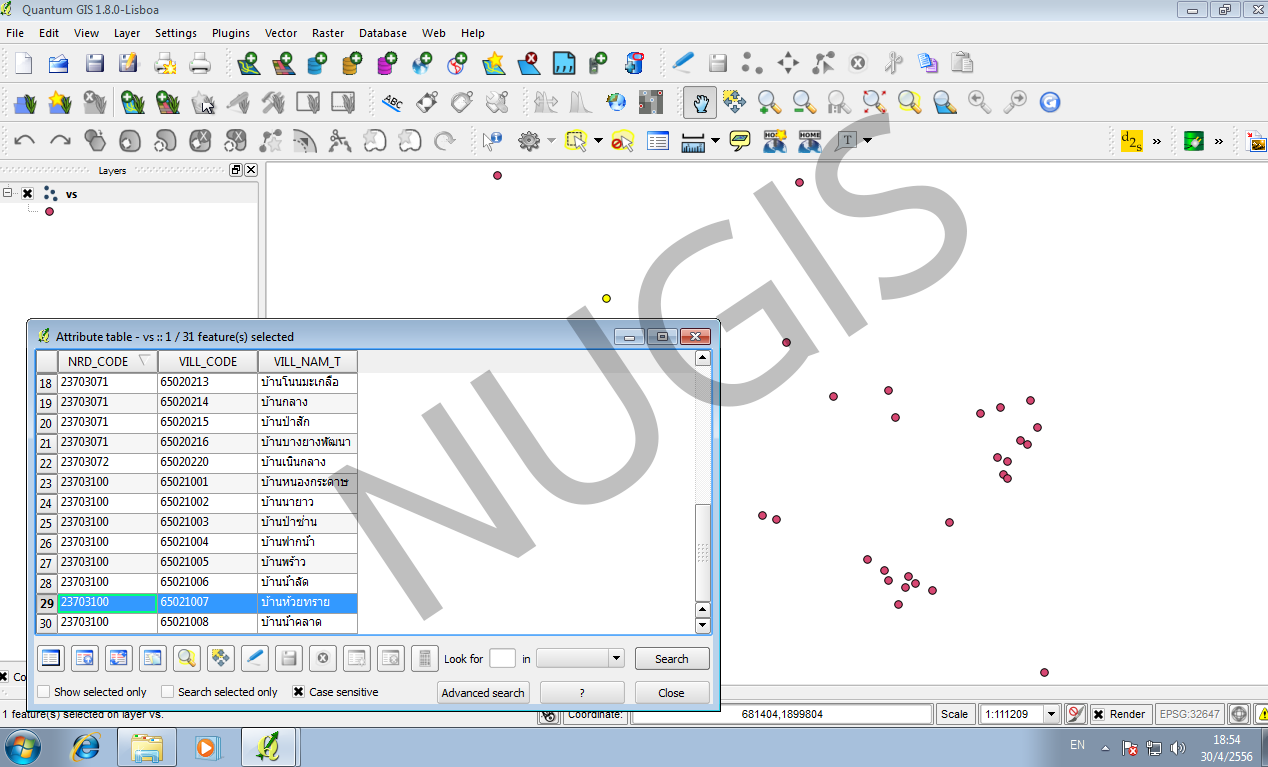Activate the Pan Map hand tool

(700, 102)
